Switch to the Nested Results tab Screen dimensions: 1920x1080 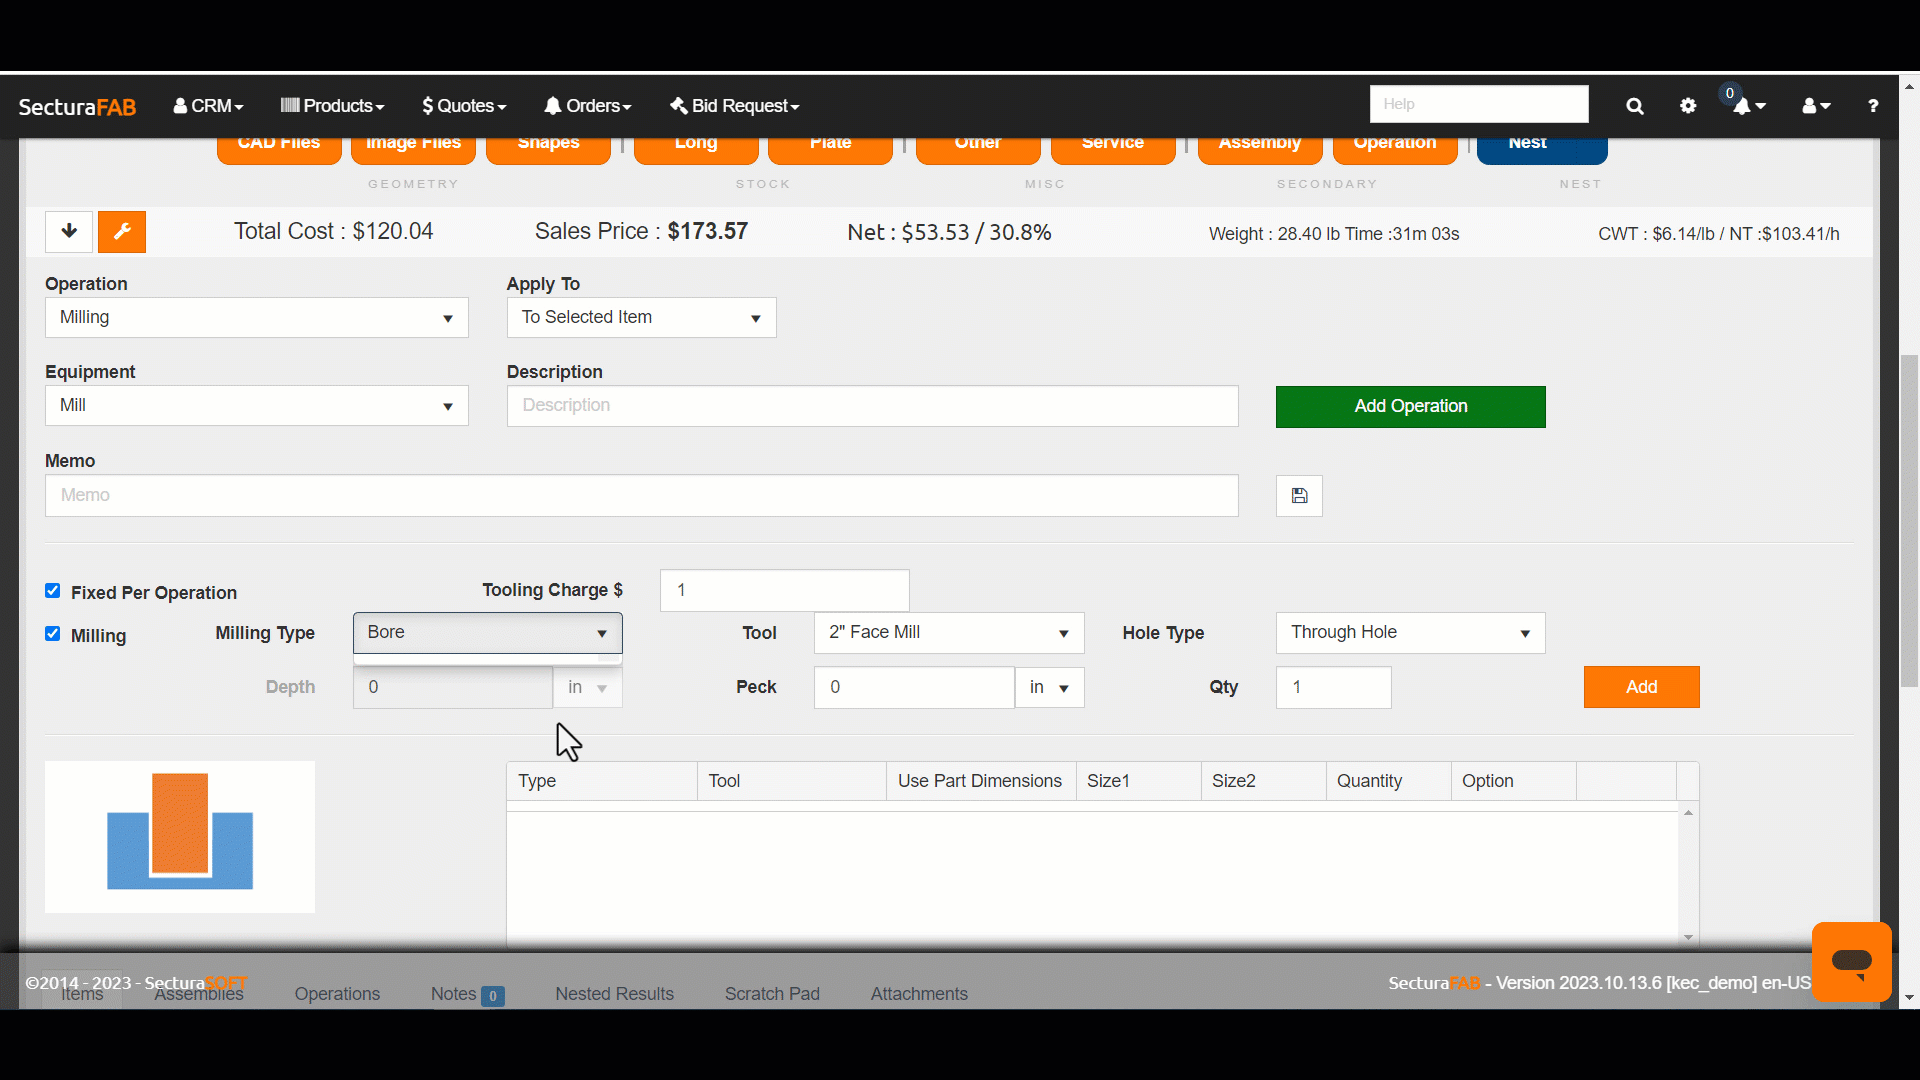click(614, 994)
